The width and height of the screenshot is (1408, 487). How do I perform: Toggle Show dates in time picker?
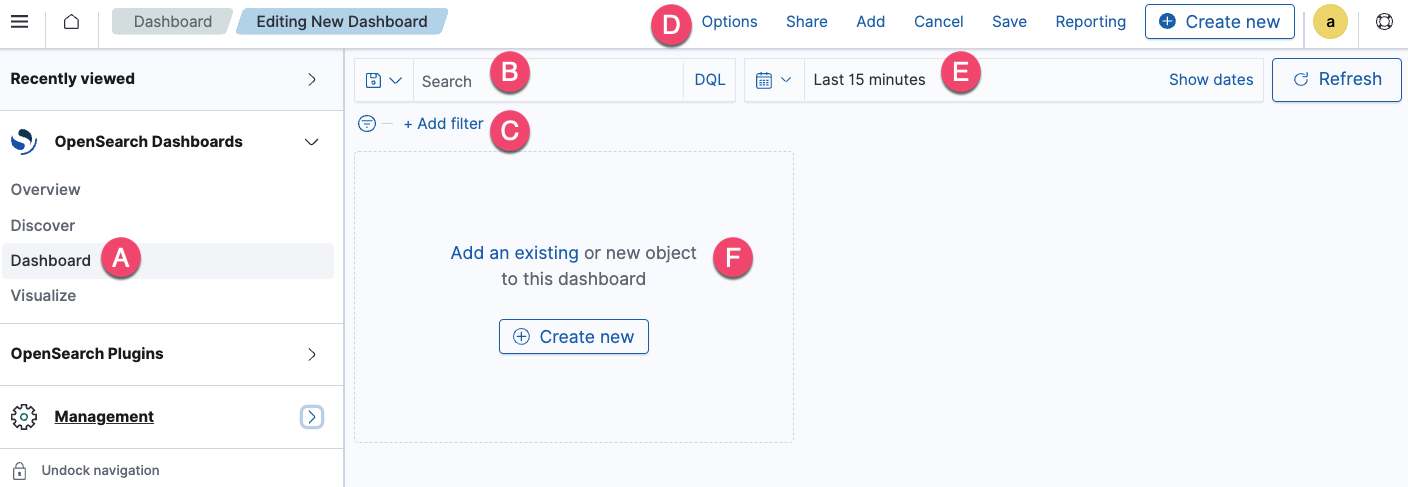point(1211,80)
